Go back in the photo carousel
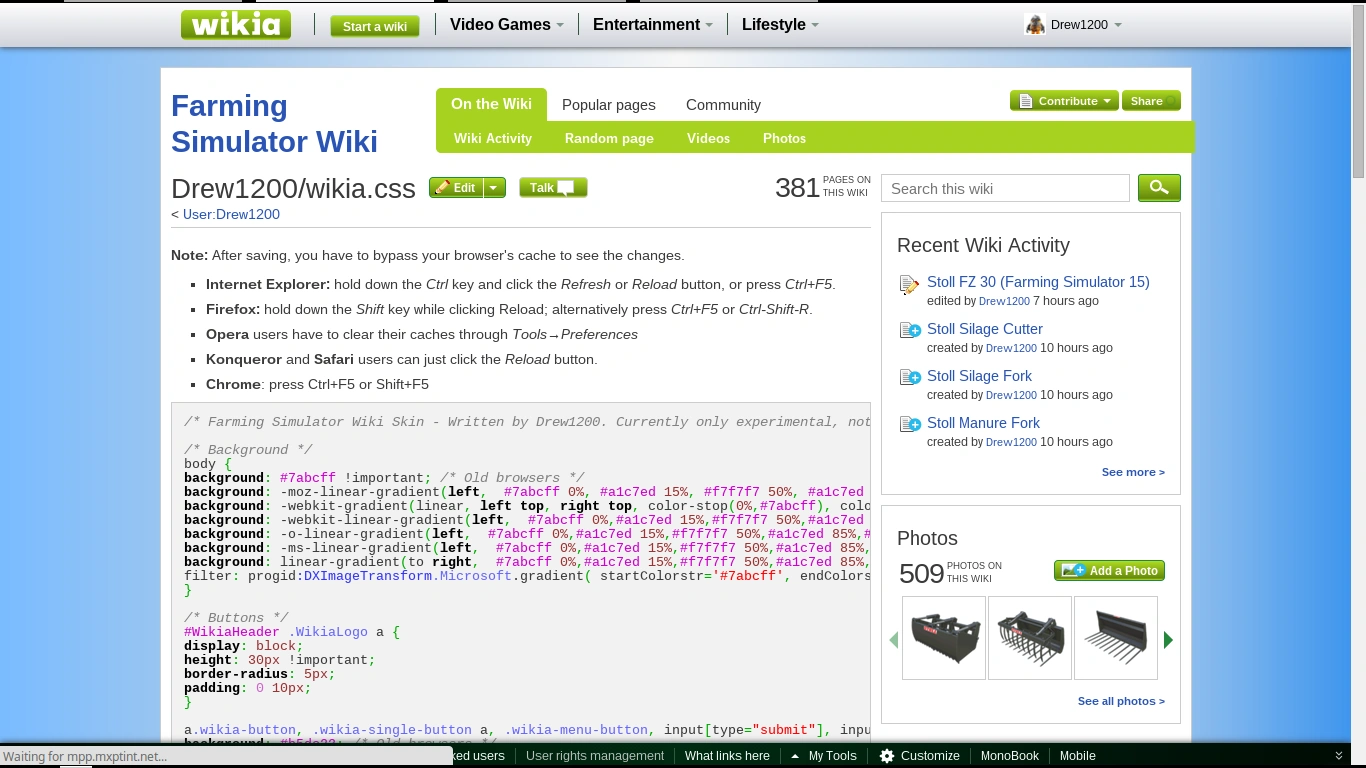The width and height of the screenshot is (1366, 768). 893,639
